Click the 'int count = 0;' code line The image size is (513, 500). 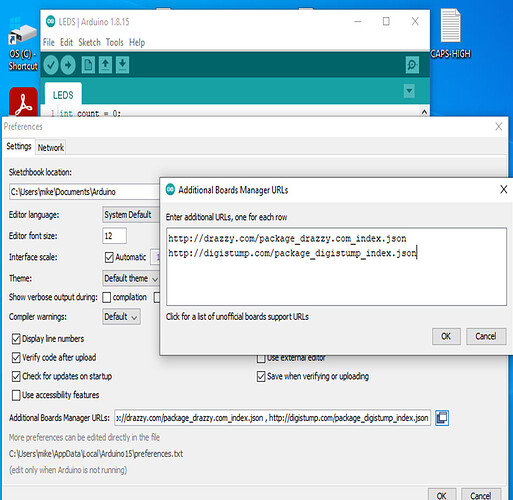pyautogui.click(x=90, y=113)
